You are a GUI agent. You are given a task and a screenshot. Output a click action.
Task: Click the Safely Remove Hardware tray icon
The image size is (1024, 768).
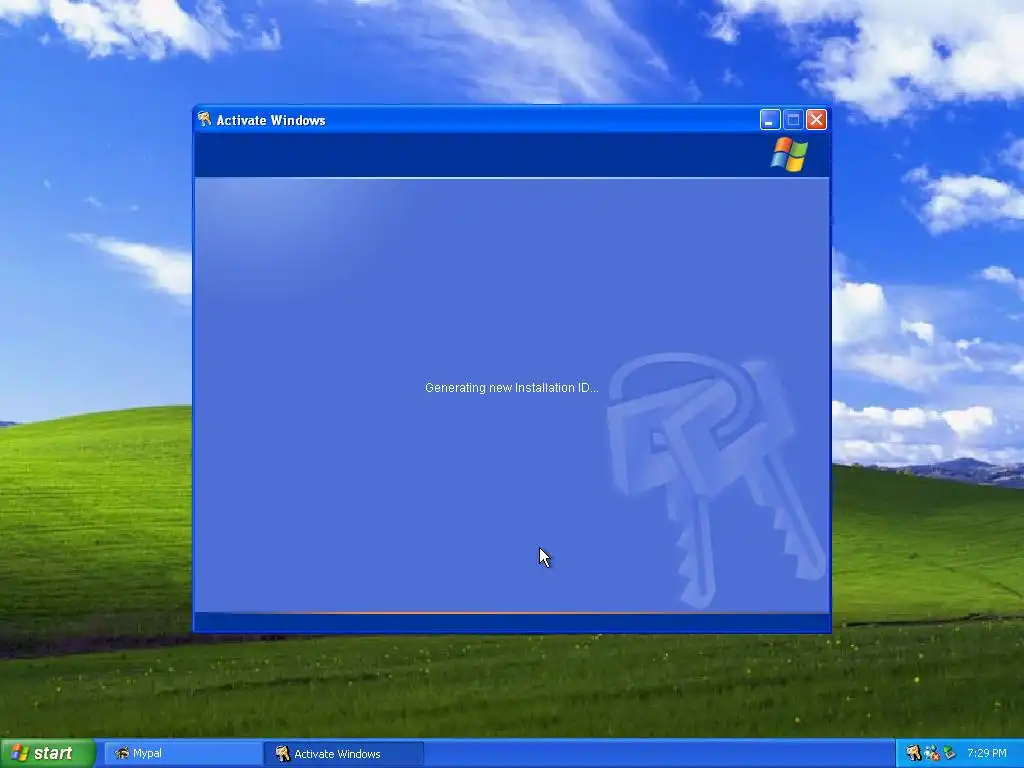pos(949,753)
